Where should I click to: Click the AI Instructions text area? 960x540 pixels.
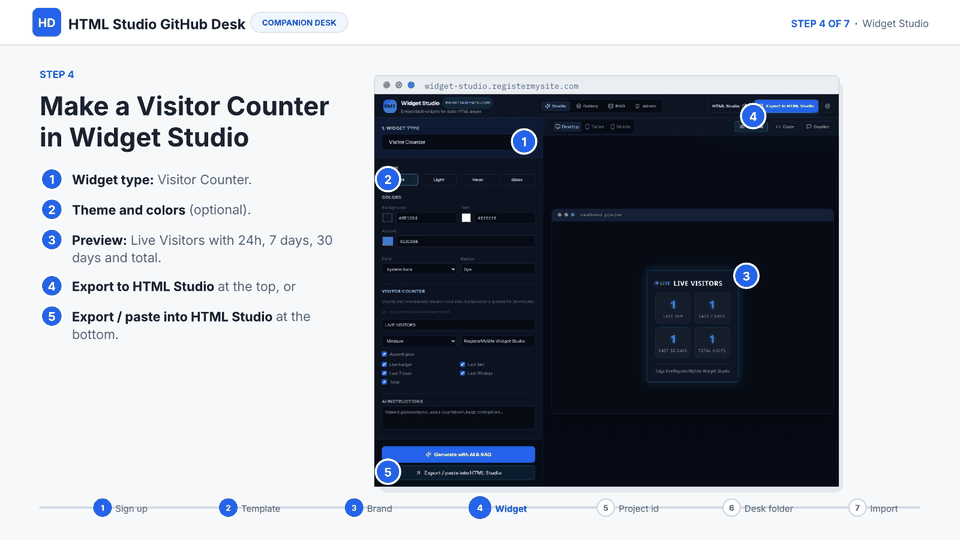[458, 418]
